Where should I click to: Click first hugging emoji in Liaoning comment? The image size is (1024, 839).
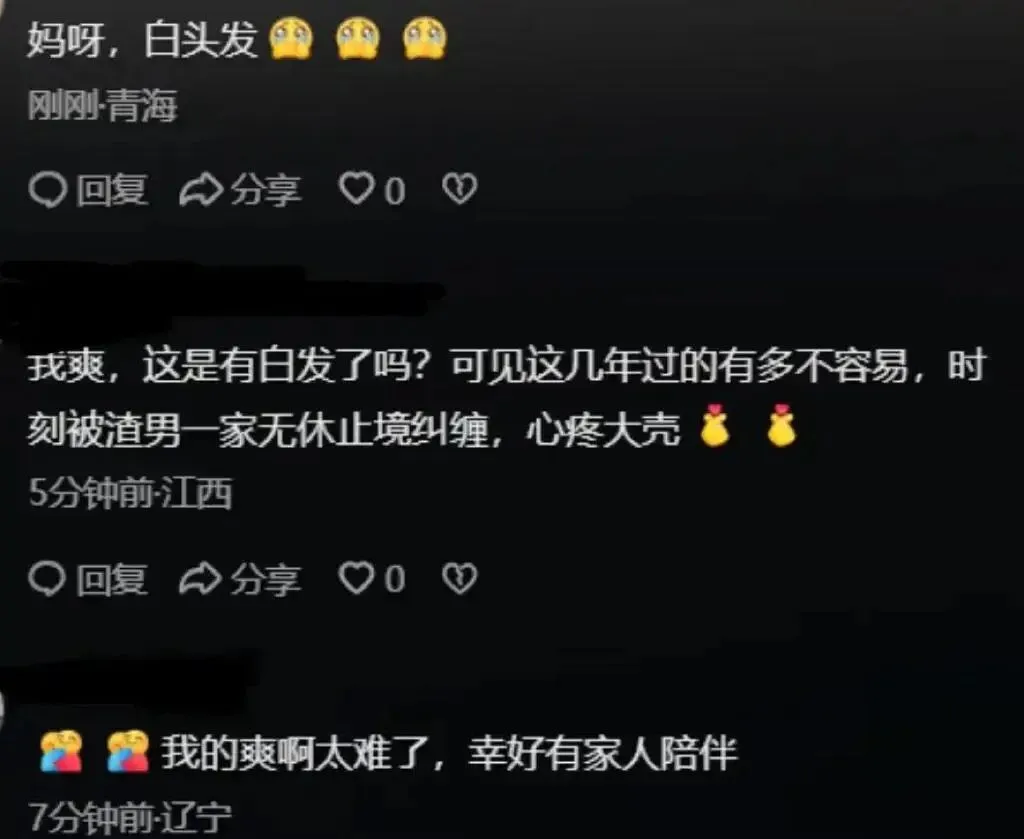point(61,751)
